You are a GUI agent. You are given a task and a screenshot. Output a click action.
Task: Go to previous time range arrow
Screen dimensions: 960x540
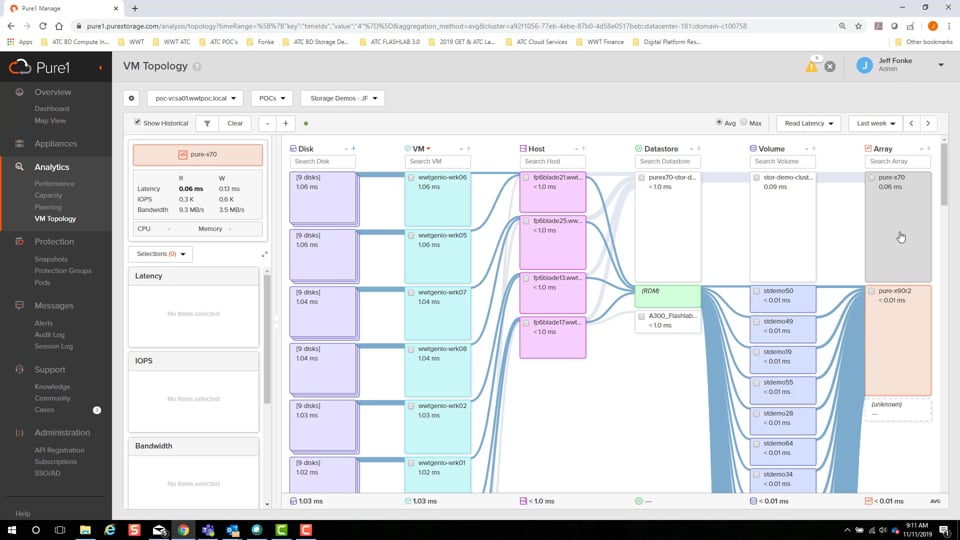(x=911, y=124)
